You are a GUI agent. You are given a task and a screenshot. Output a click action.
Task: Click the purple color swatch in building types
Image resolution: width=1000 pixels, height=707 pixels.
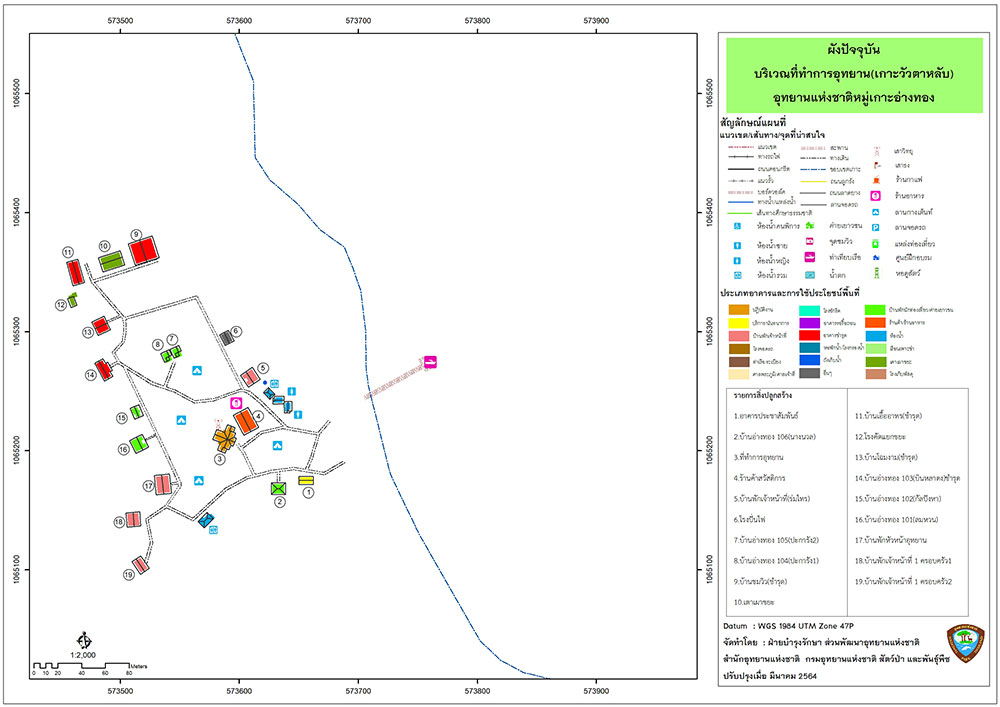tap(809, 323)
